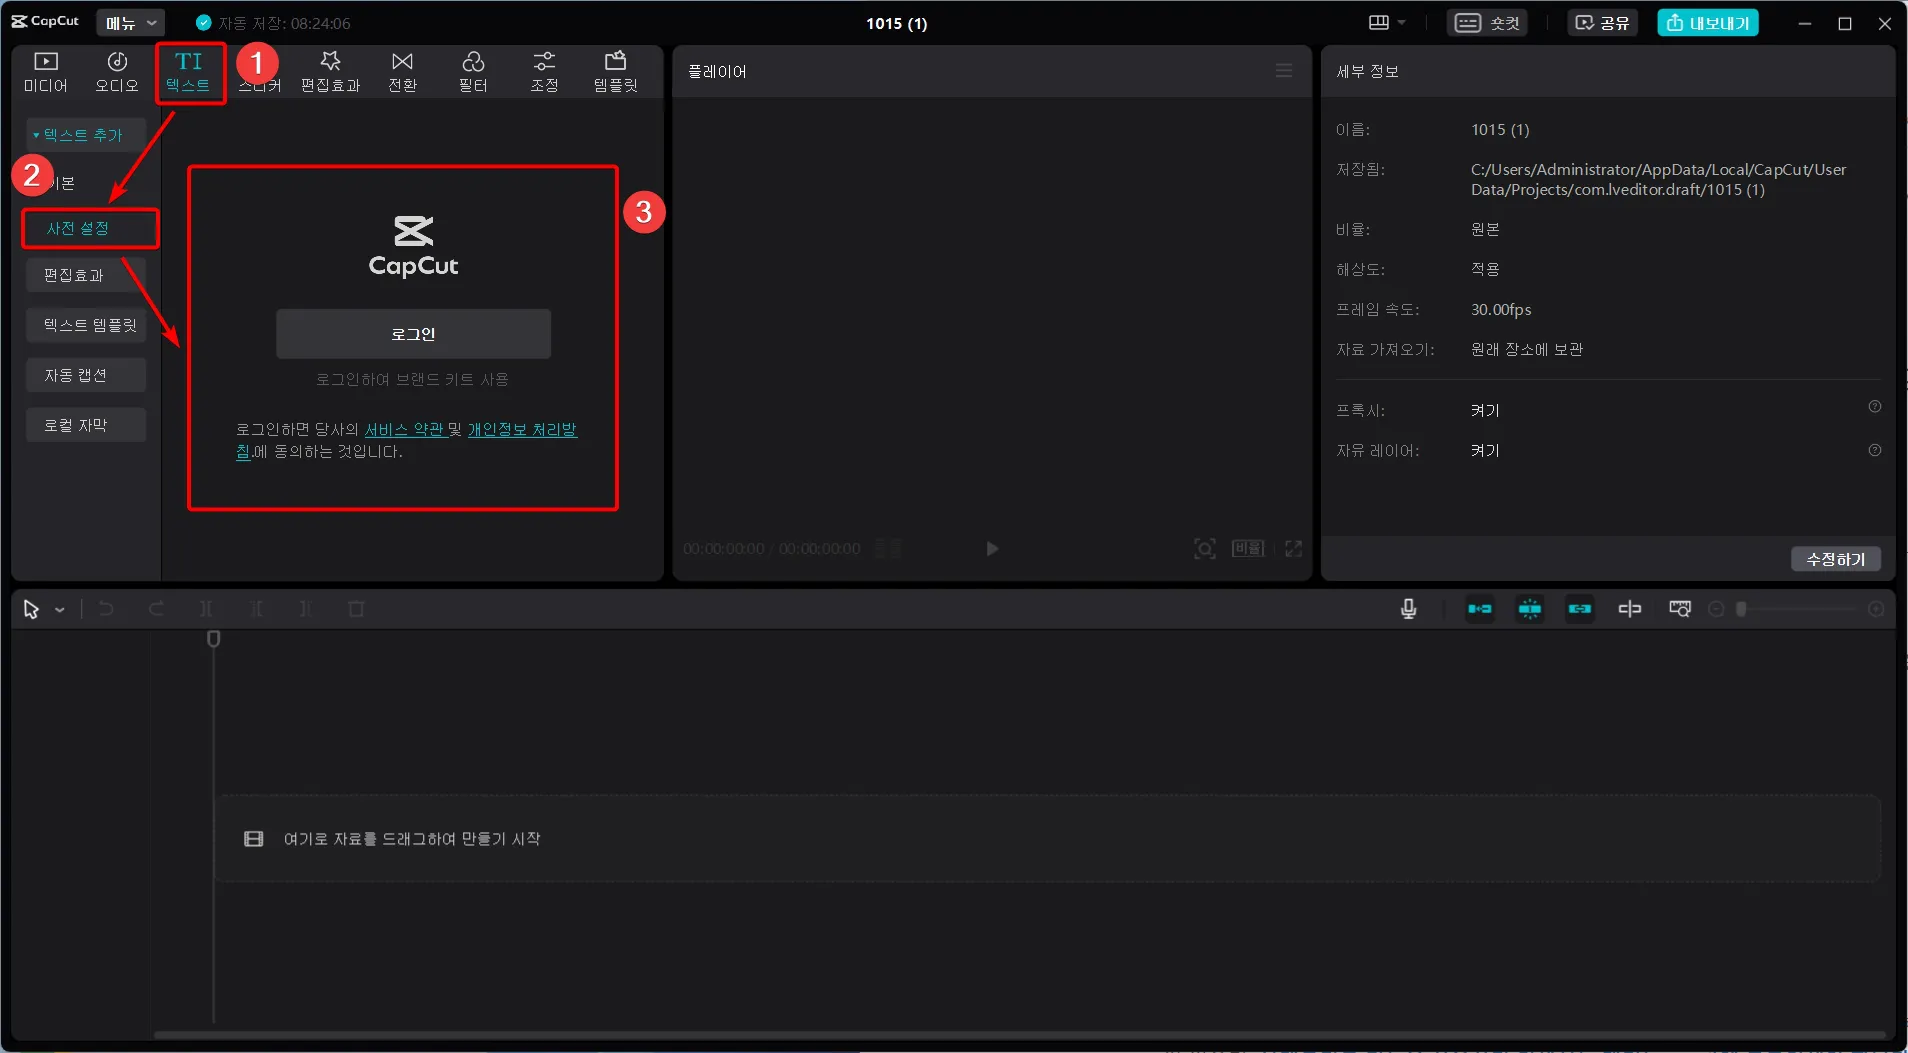
Task: Click the 원래 장소에 보관 value
Action: (1526, 349)
